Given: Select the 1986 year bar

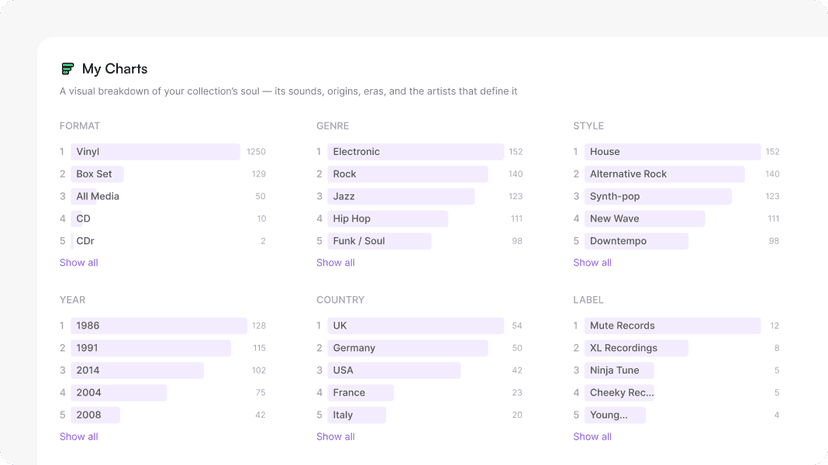Looking at the screenshot, I should tap(159, 326).
